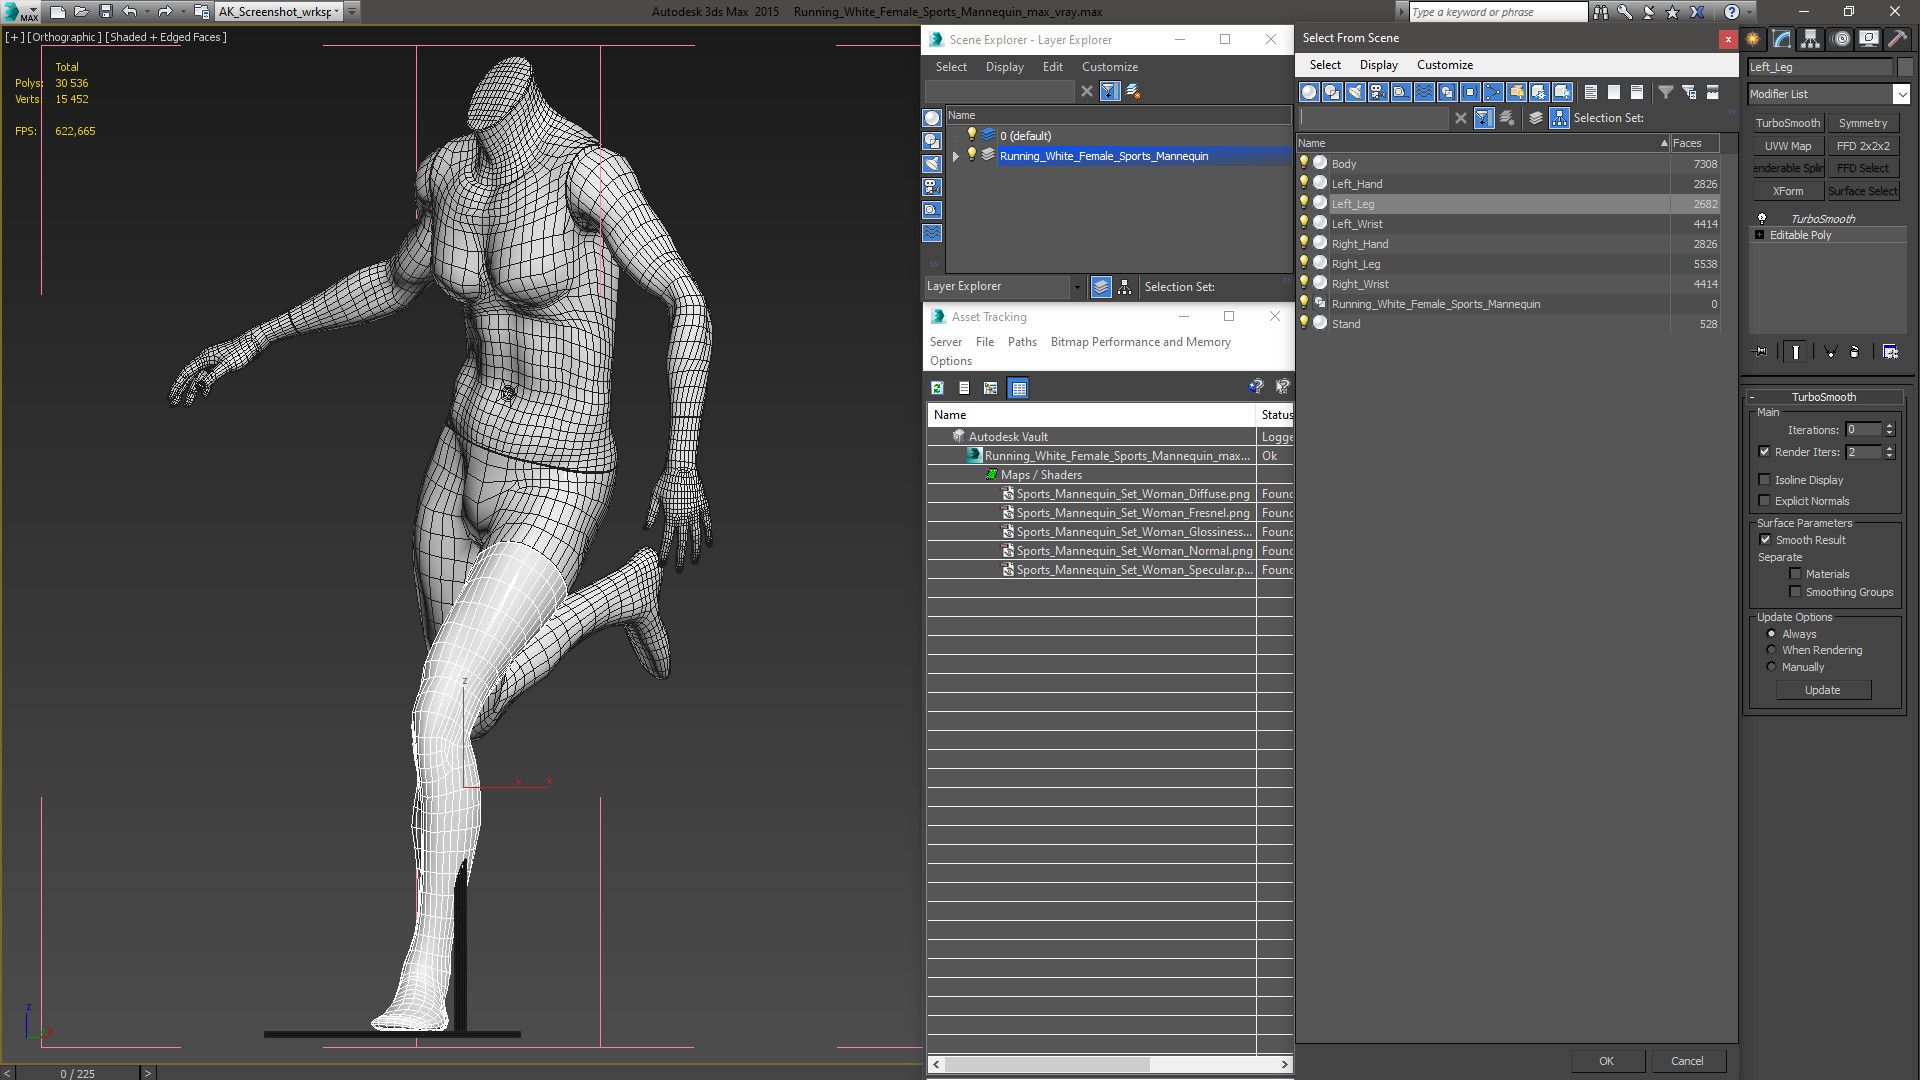Click UVW Map modifier button
This screenshot has width=1920, height=1080.
coord(1788,146)
